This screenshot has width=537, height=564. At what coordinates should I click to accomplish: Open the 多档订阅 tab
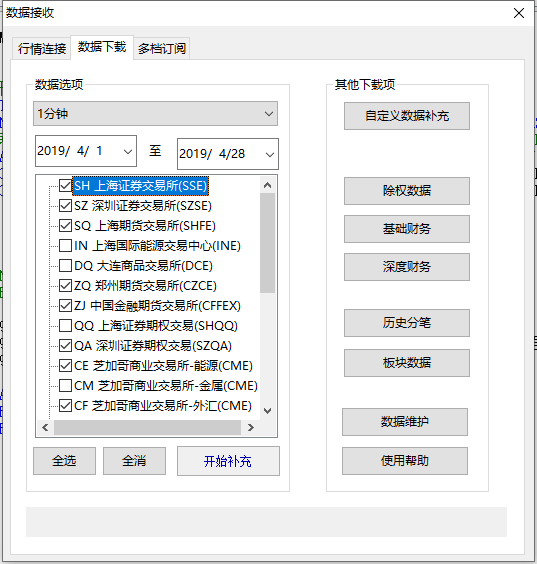point(162,48)
